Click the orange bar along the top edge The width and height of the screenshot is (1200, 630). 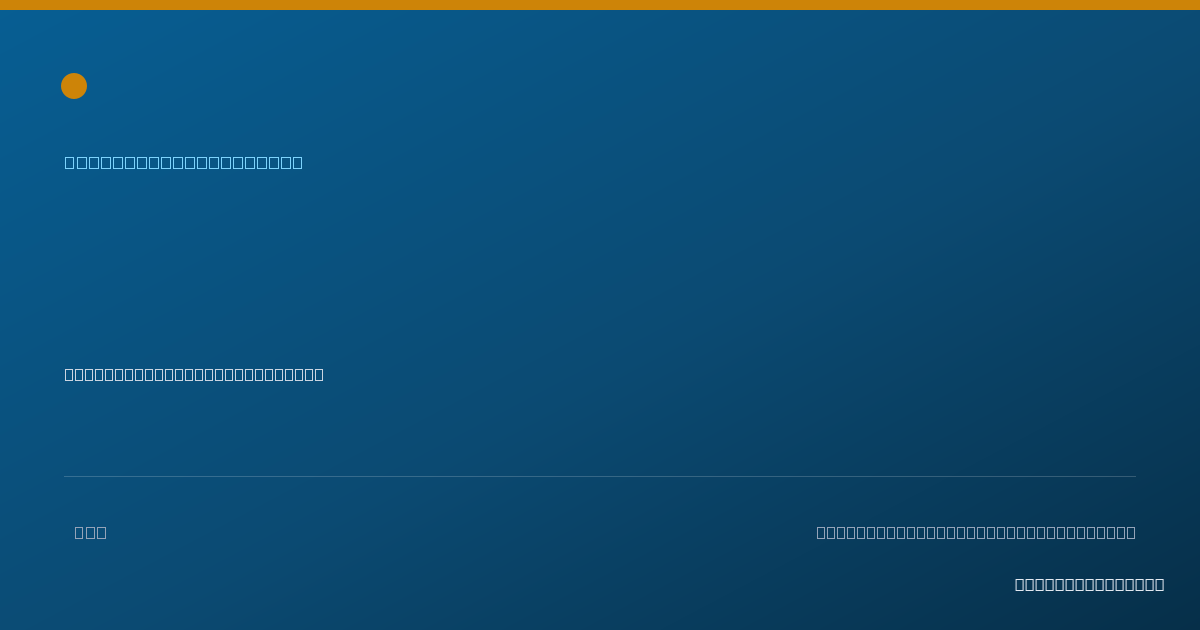(600, 5)
